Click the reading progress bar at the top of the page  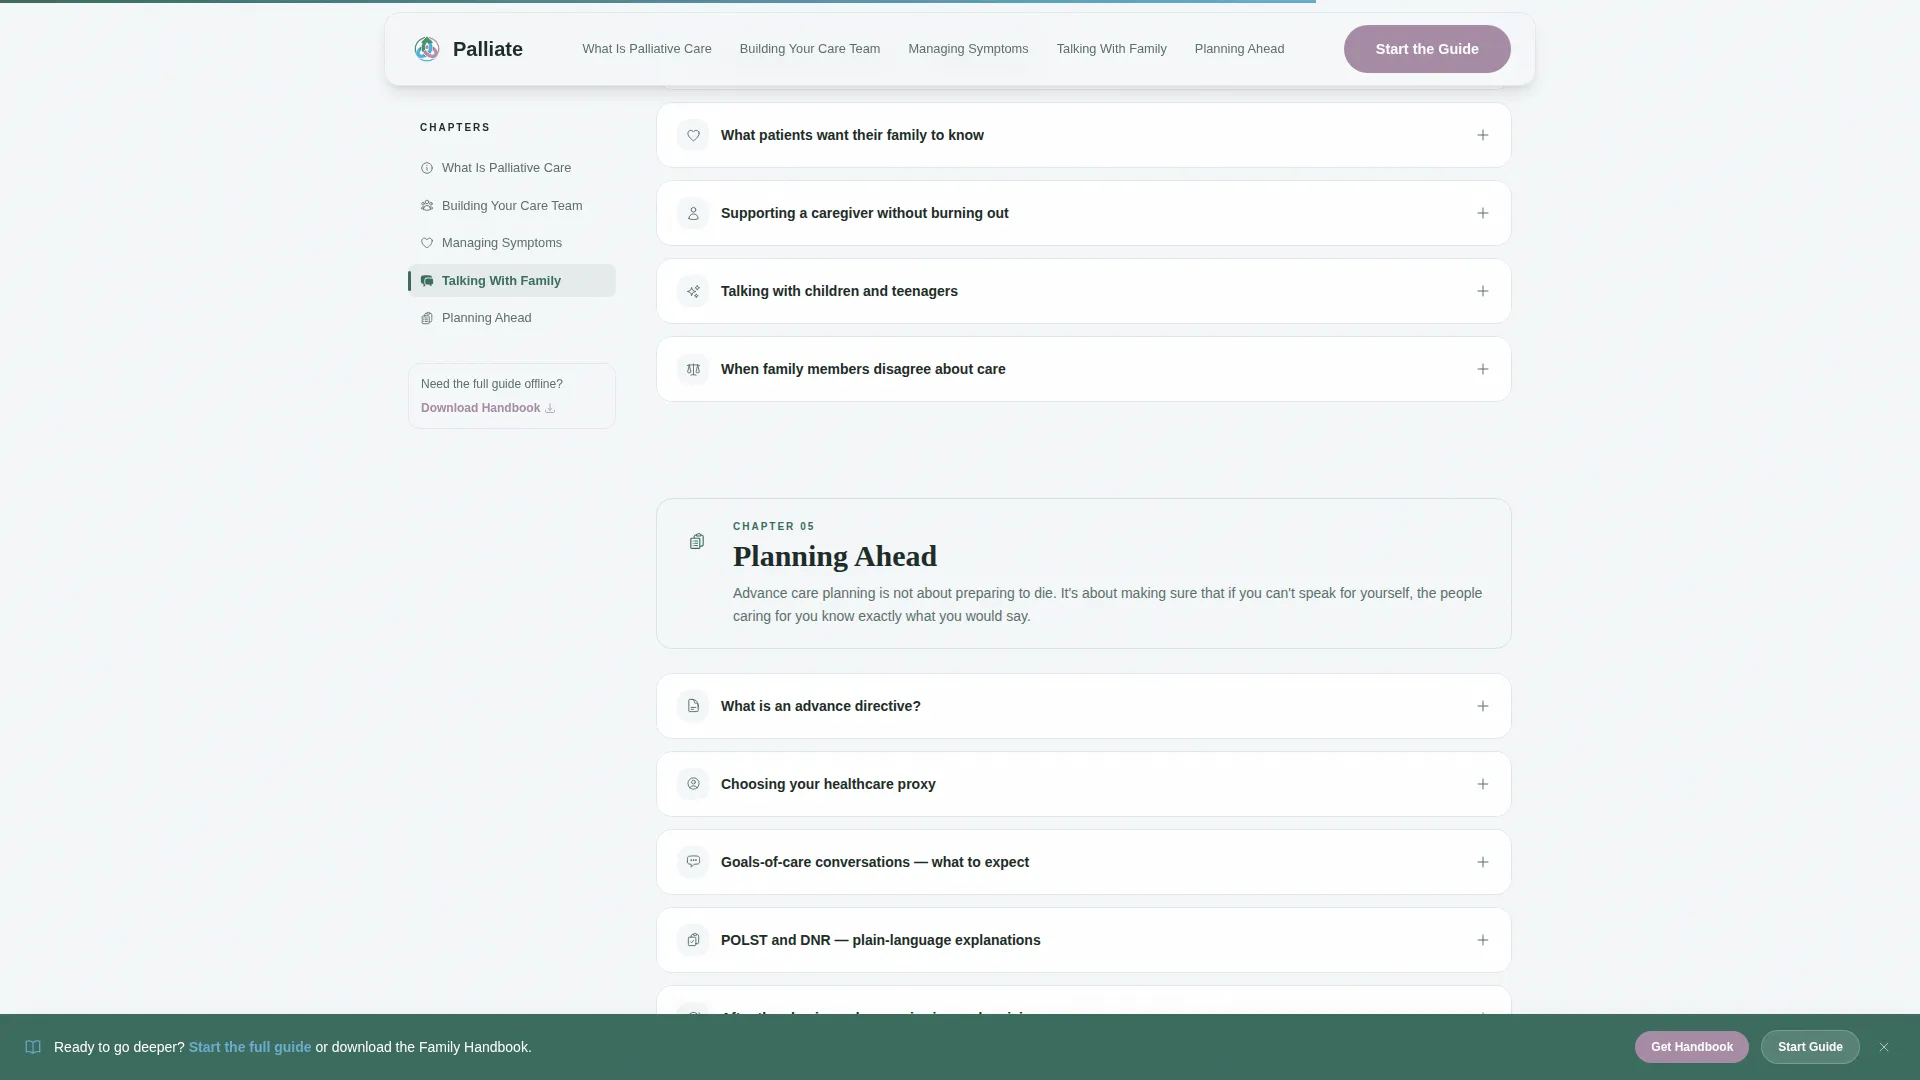point(658,2)
